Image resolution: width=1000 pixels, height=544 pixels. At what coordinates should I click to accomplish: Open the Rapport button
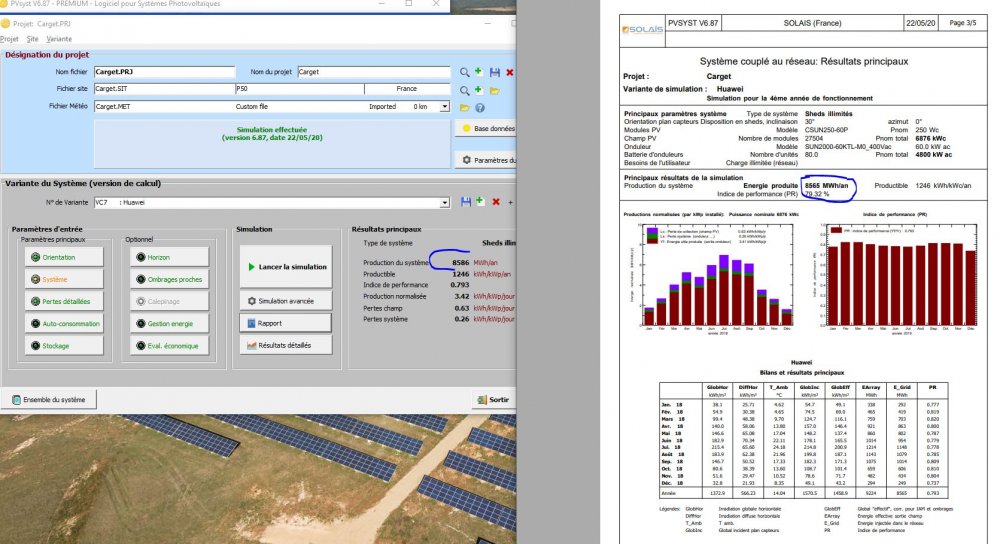click(x=286, y=323)
